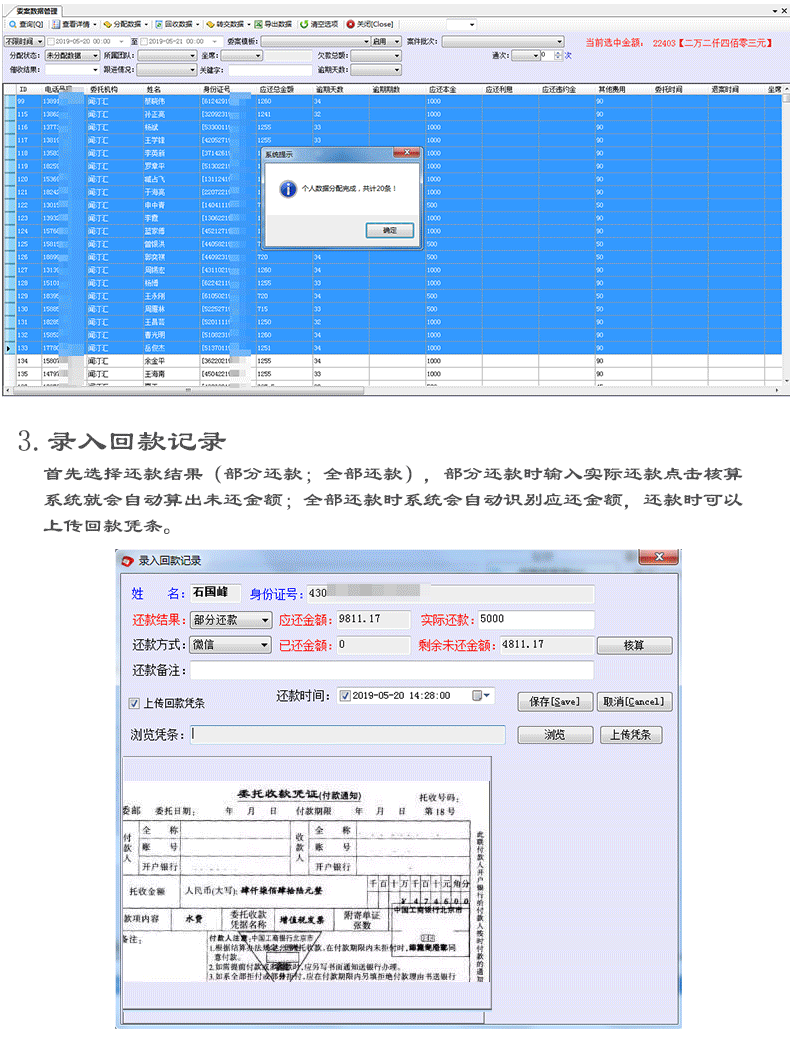Click the 浏览凭条 path input field
The width and height of the screenshot is (790, 1050).
347,735
